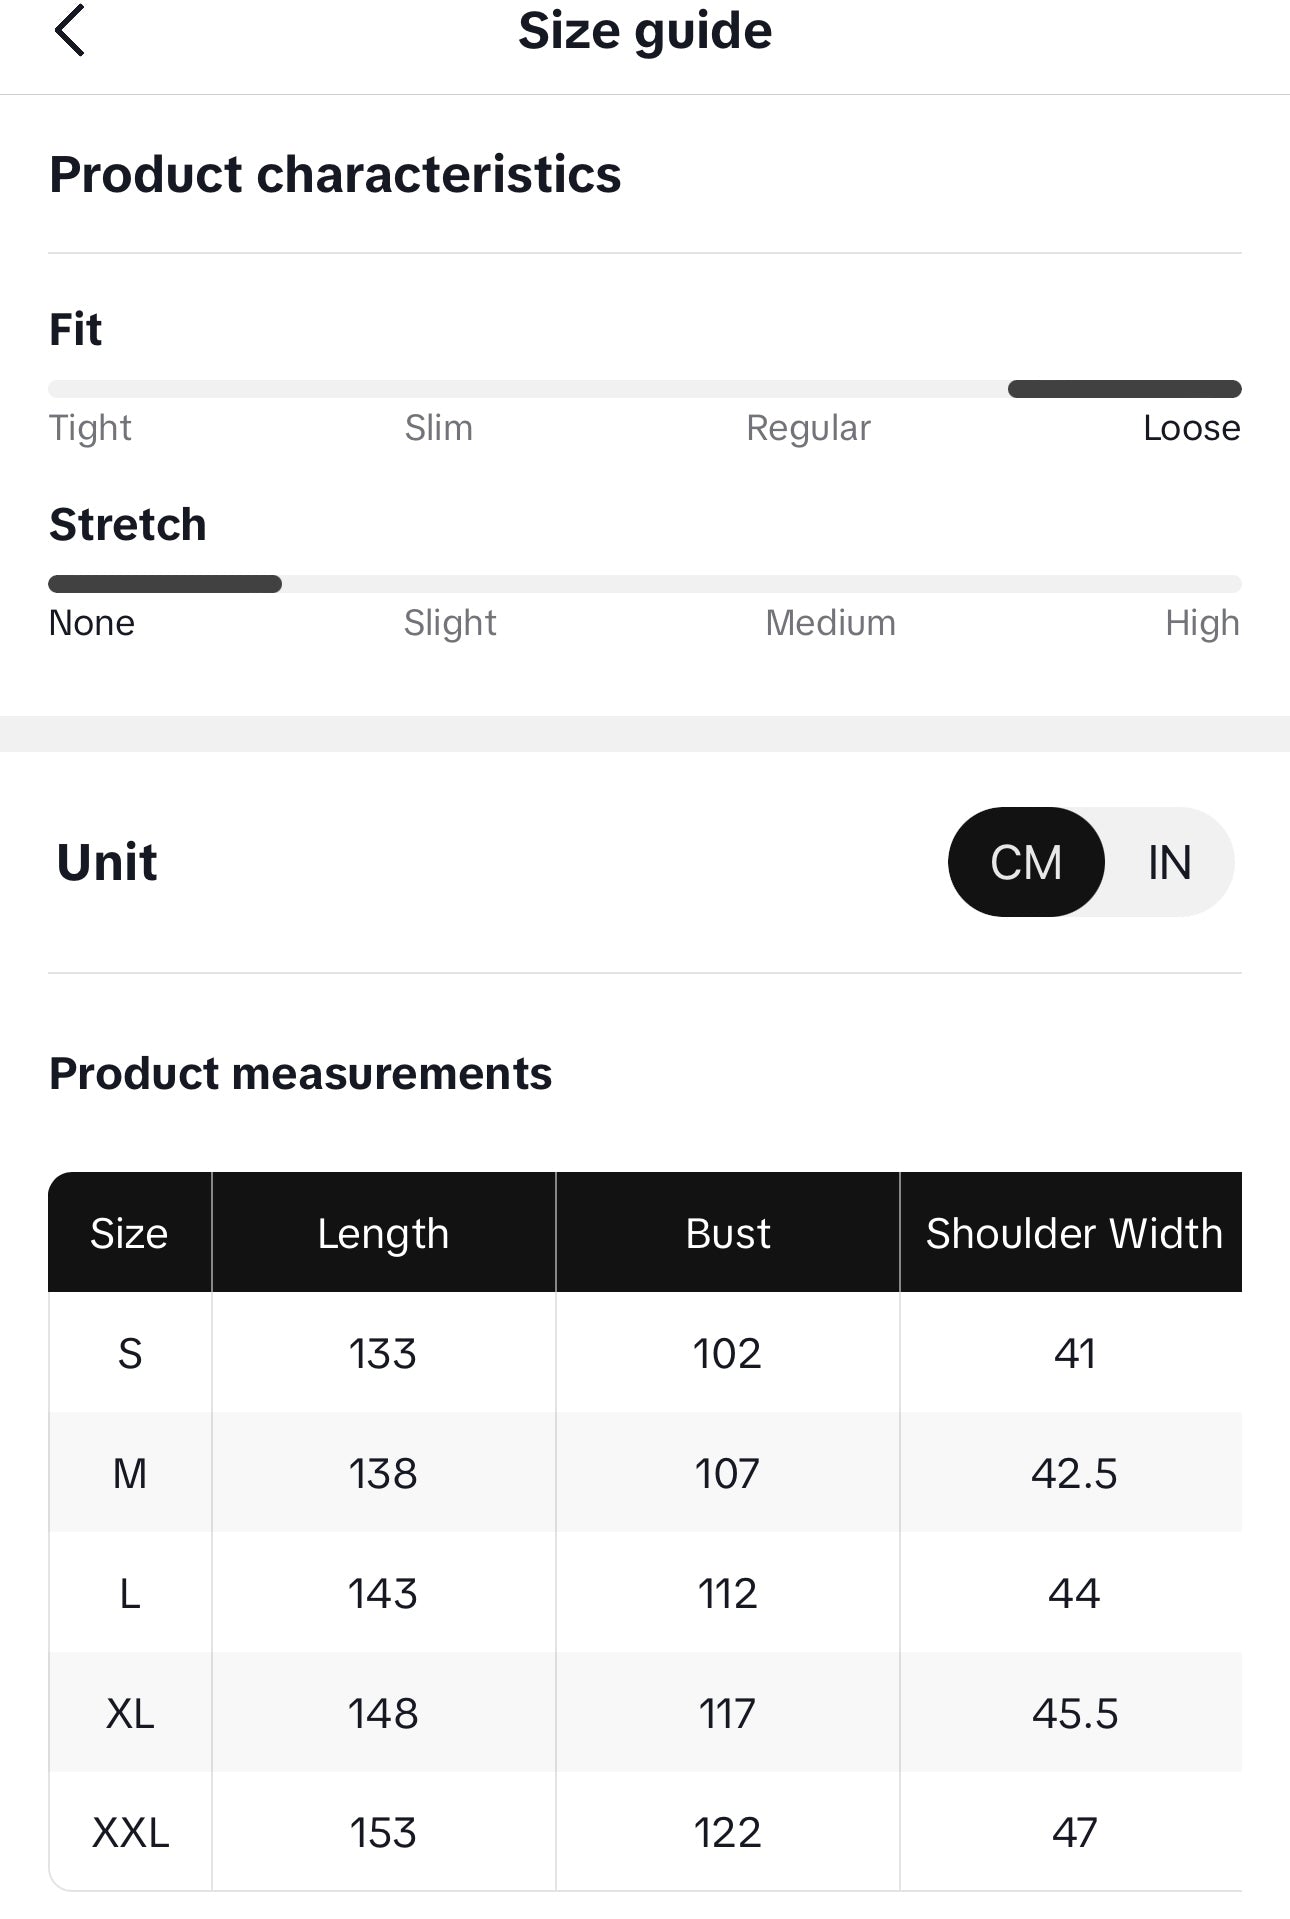Tap the back arrow icon

tap(69, 31)
